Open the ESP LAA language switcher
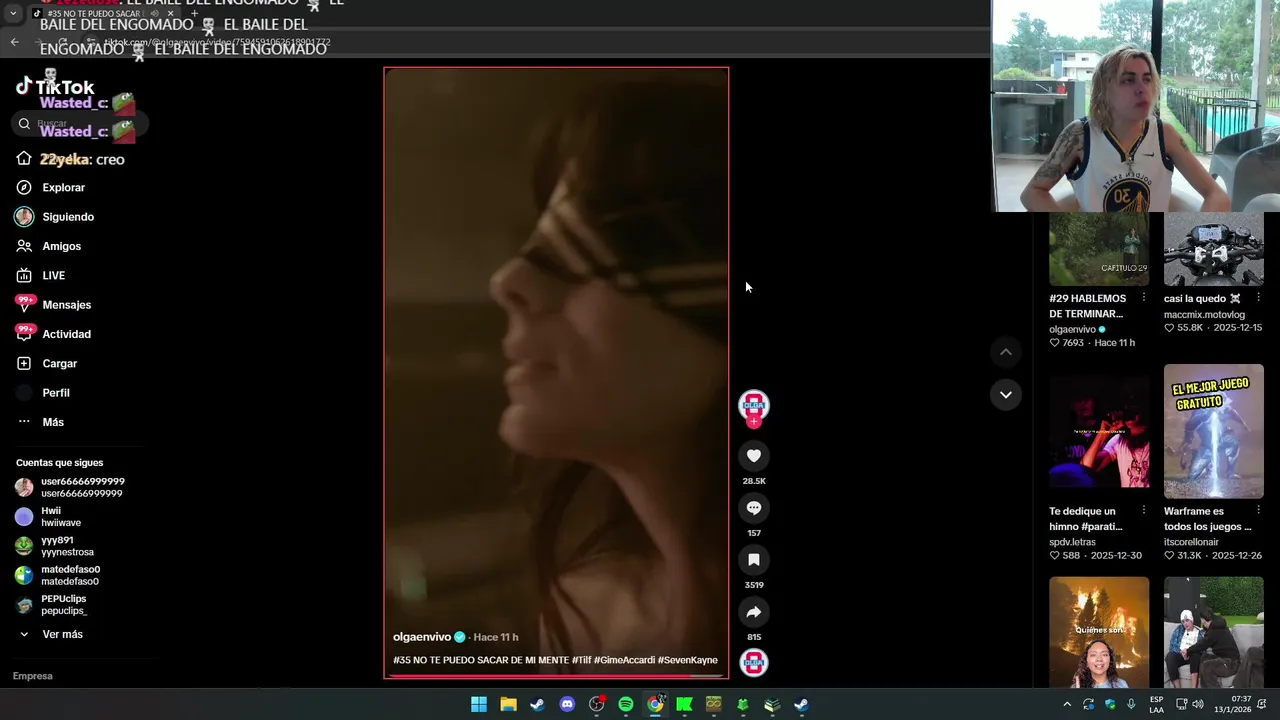Screen dimensions: 1280x720 coord(1157,704)
